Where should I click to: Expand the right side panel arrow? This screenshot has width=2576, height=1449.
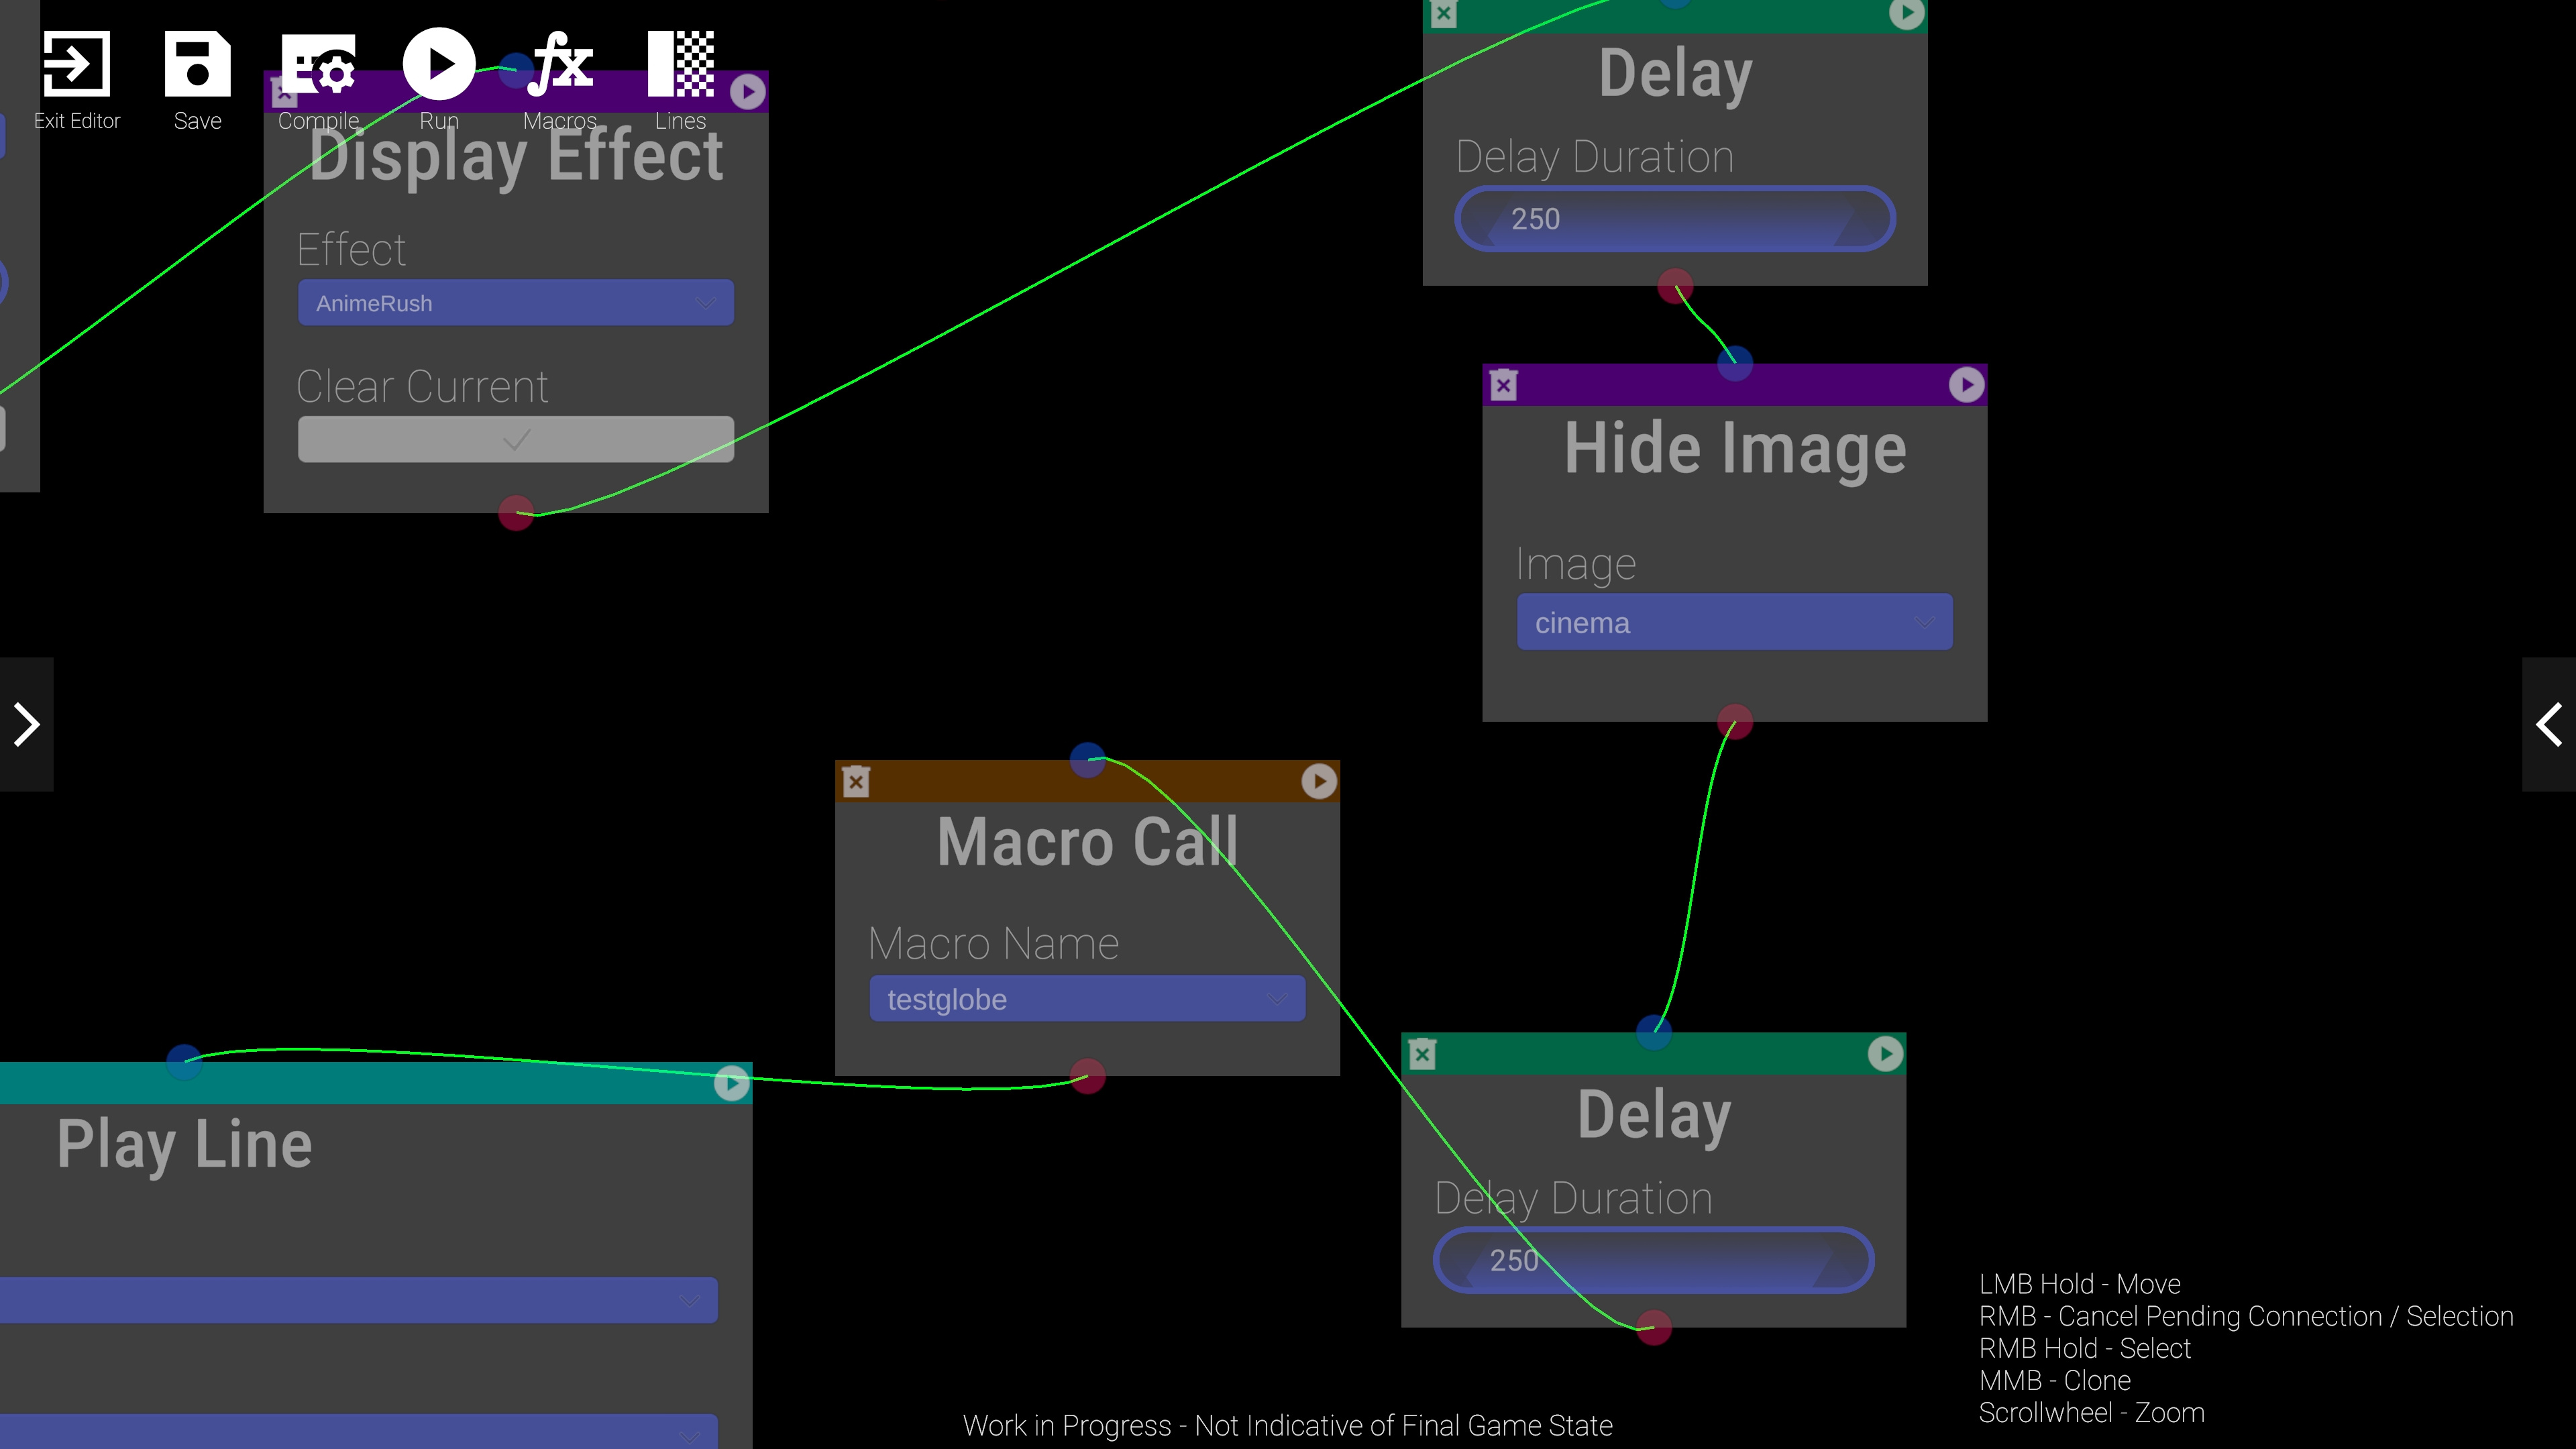pyautogui.click(x=2549, y=724)
